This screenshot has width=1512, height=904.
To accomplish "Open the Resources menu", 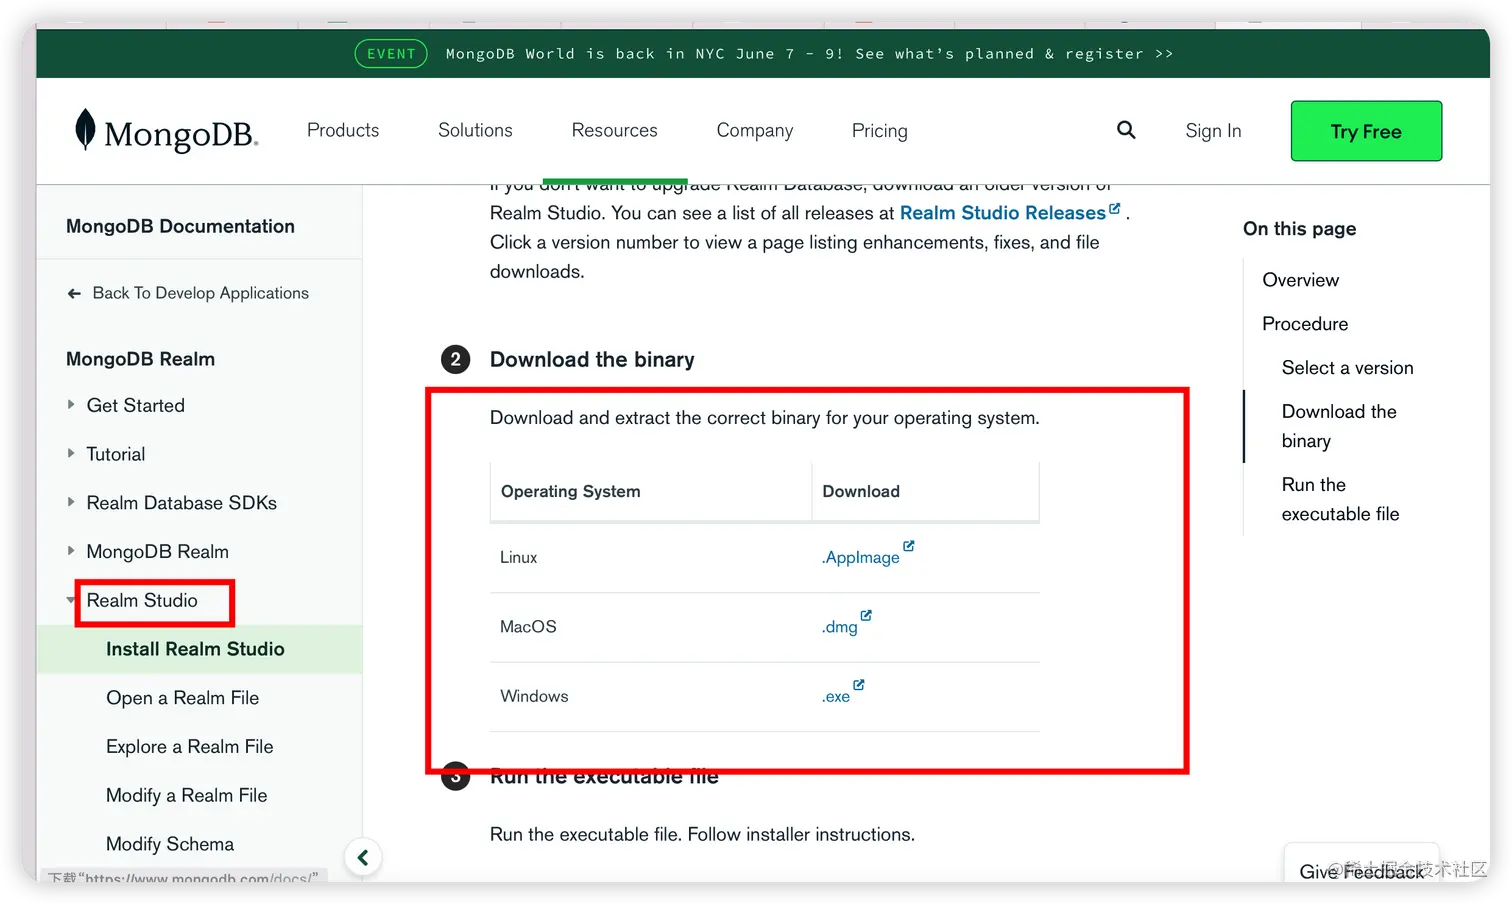I will click(x=615, y=130).
